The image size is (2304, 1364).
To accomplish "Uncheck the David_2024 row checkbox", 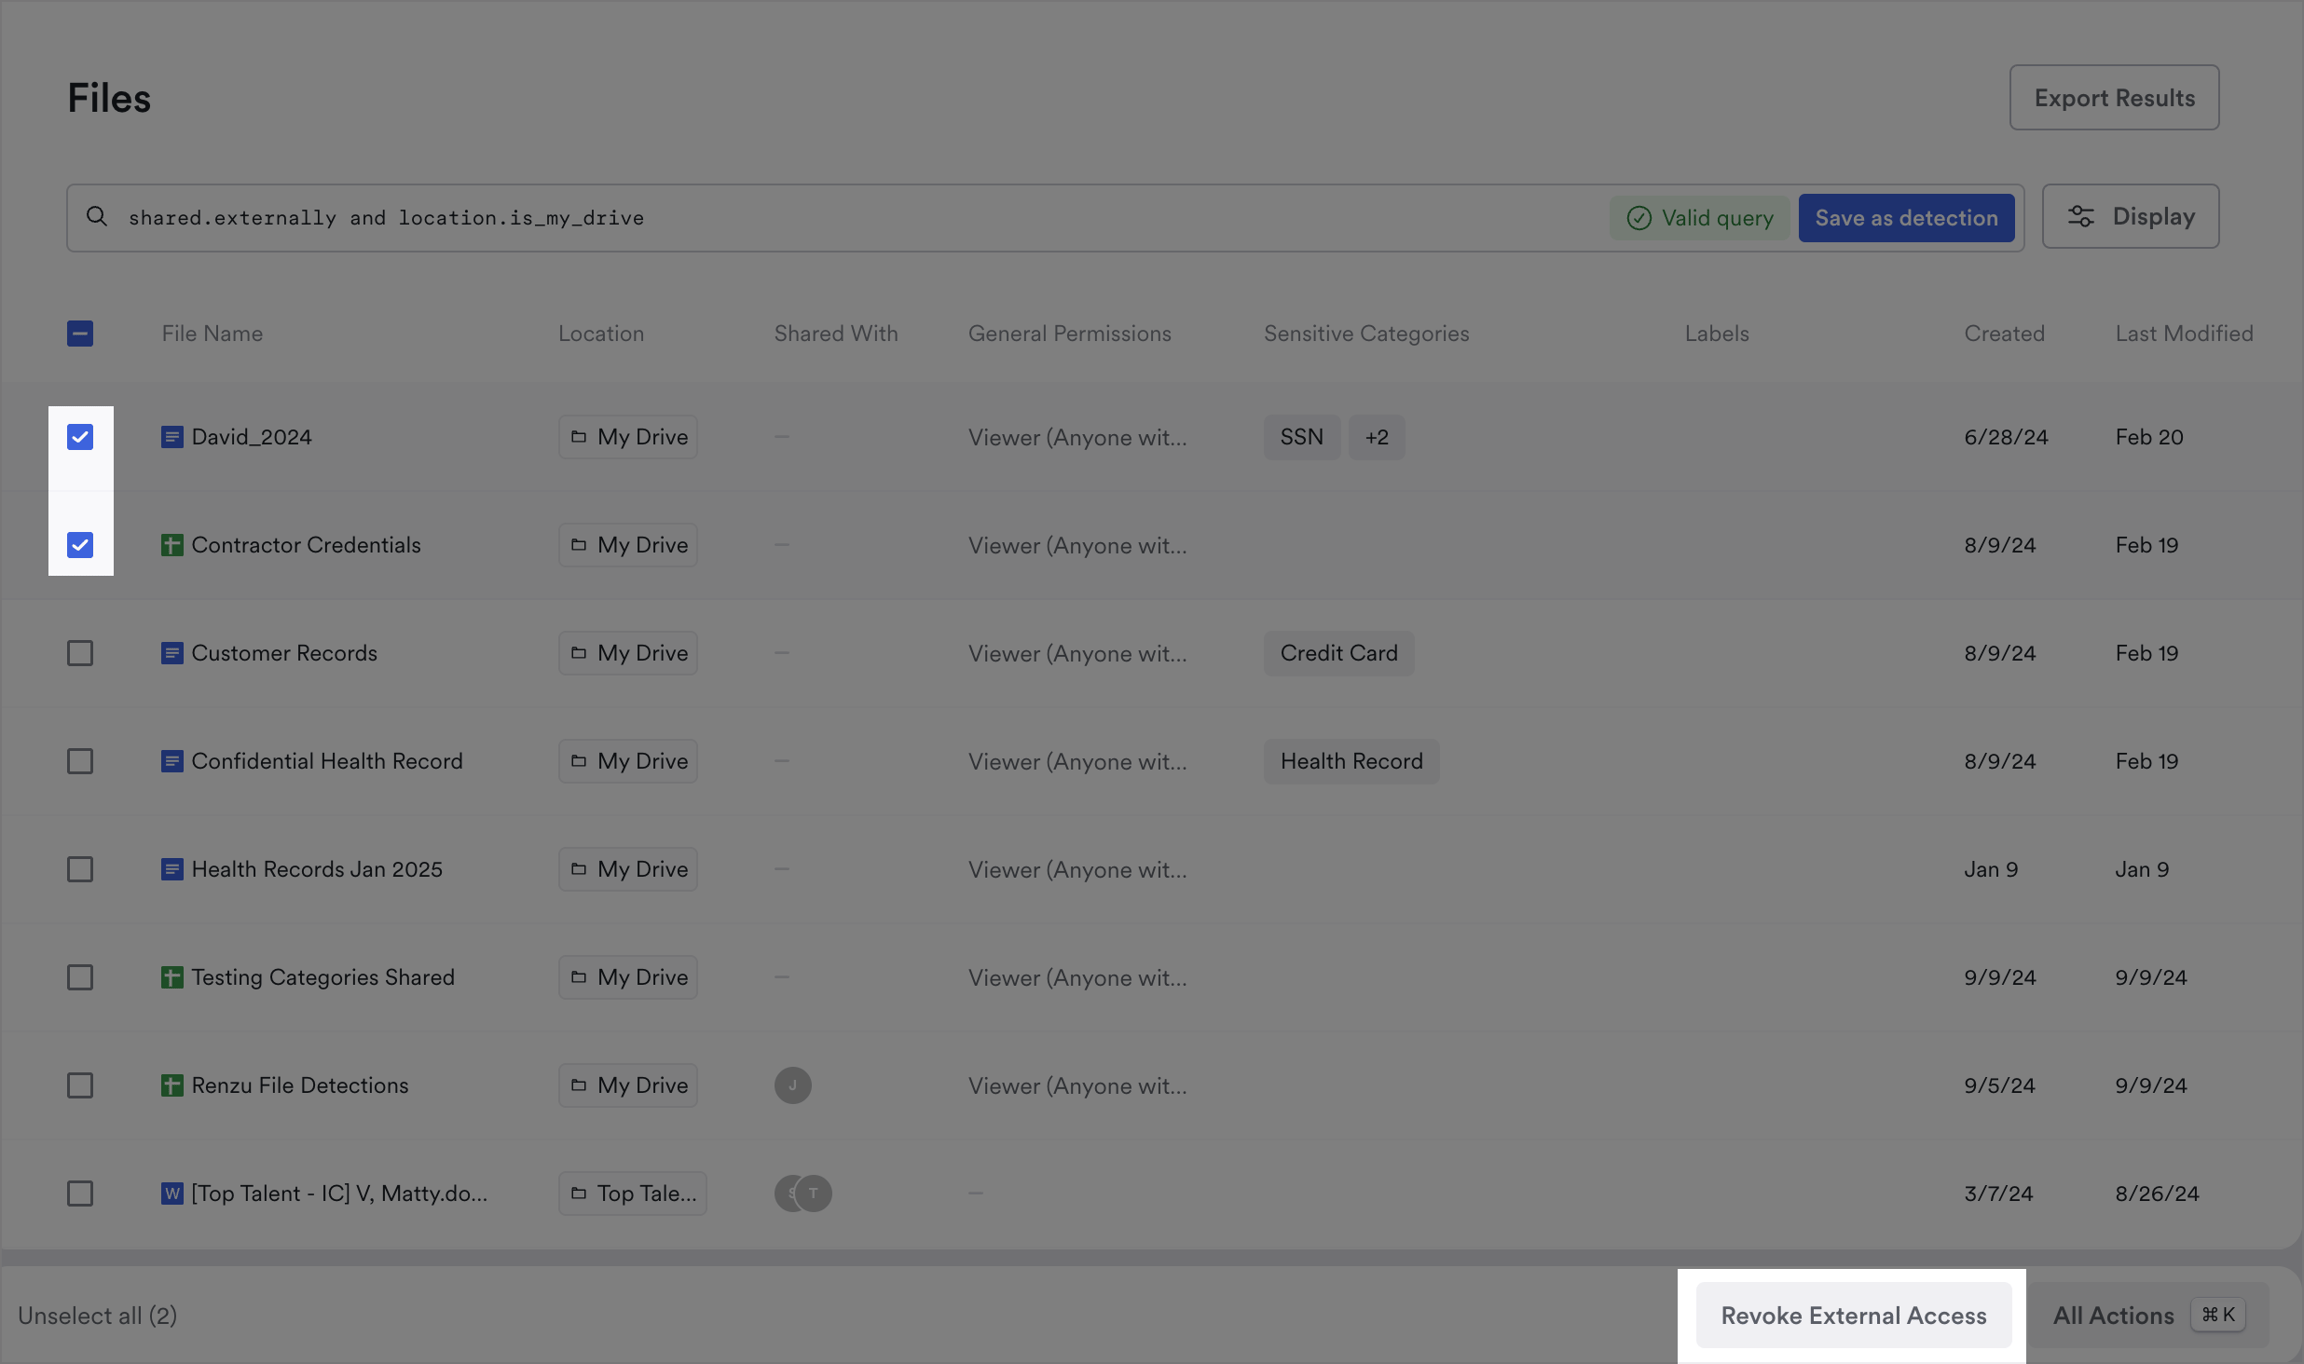I will pos(80,437).
